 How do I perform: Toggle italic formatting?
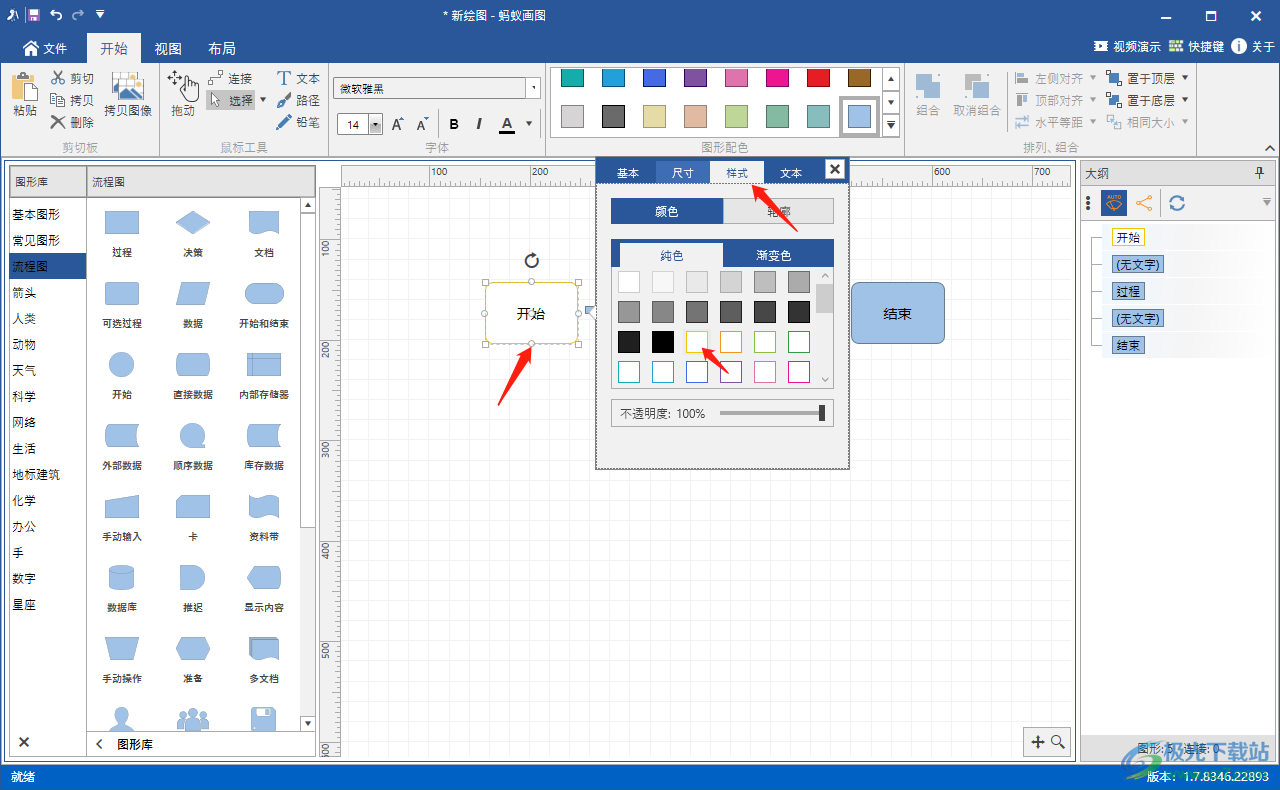tap(479, 124)
